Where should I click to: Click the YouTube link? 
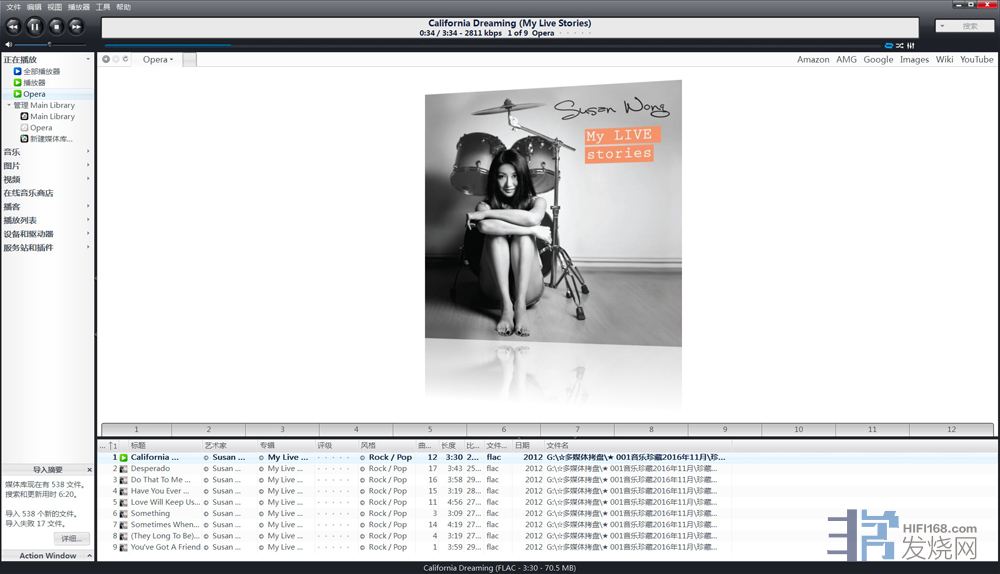(976, 60)
